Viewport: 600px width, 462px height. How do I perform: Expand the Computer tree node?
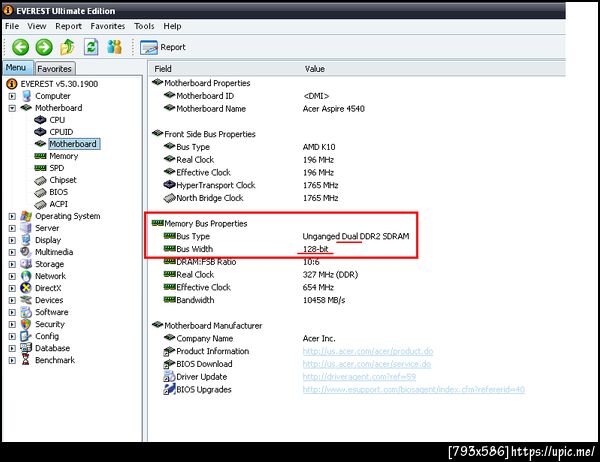click(x=12, y=96)
